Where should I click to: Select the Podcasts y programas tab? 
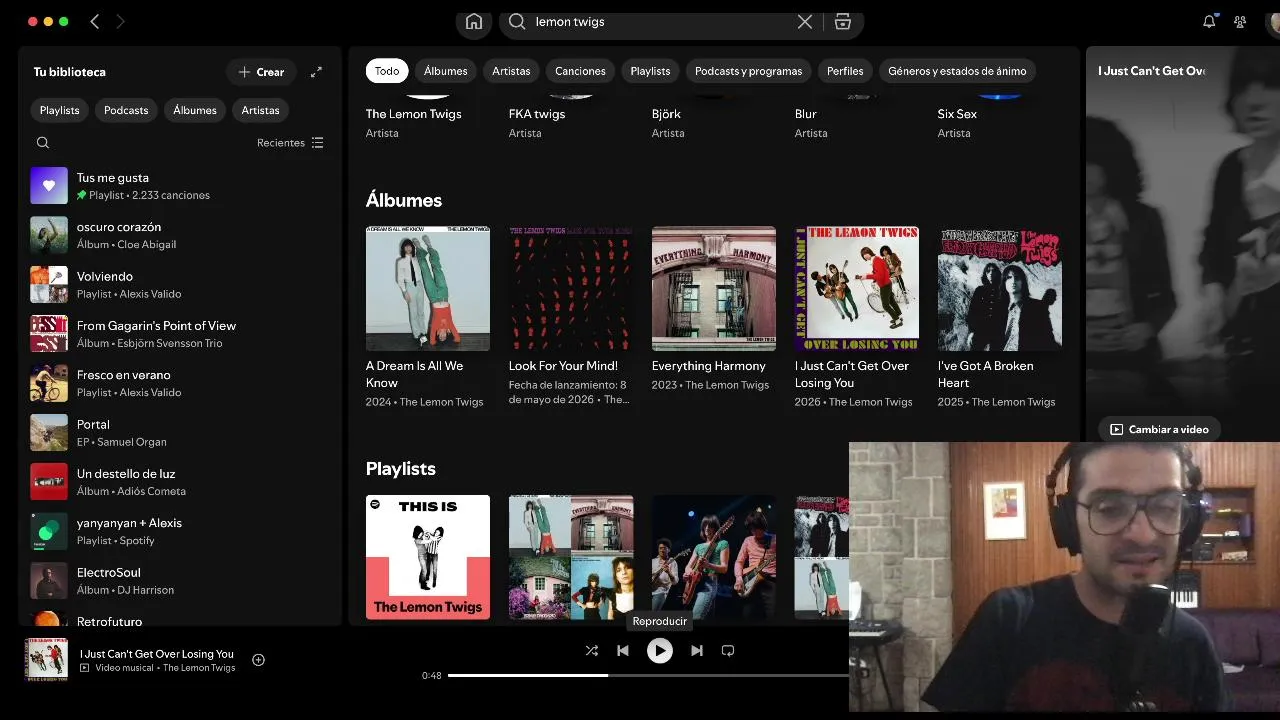pos(749,71)
